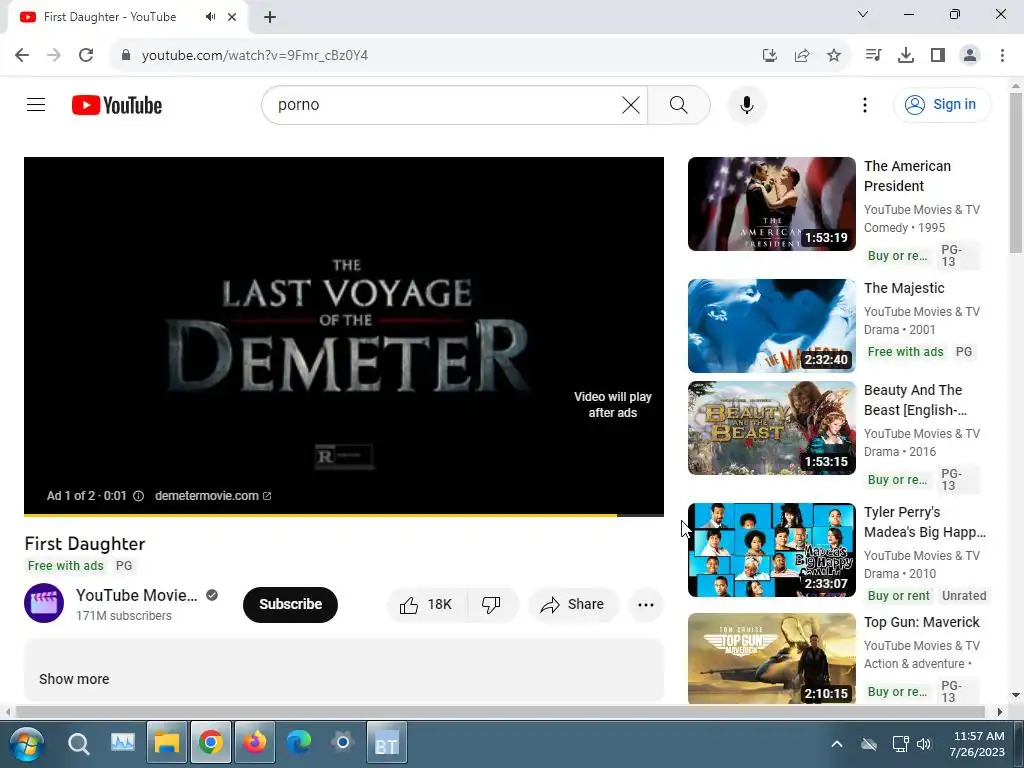The width and height of the screenshot is (1024, 768).
Task: Click install app icon in address bar
Action: [770, 56]
